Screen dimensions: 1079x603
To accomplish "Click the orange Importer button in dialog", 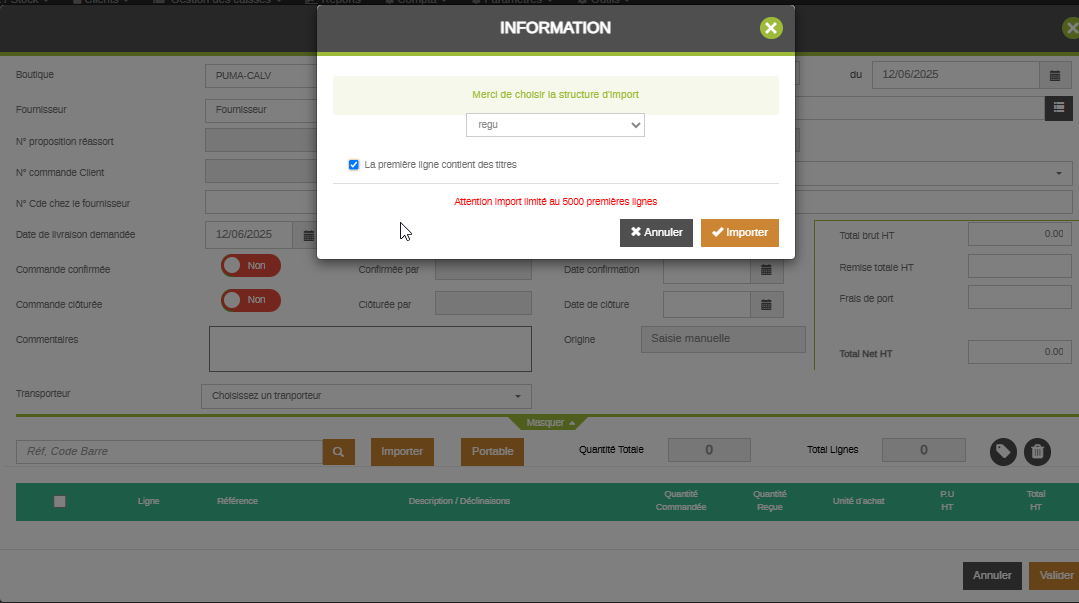I will [739, 233].
